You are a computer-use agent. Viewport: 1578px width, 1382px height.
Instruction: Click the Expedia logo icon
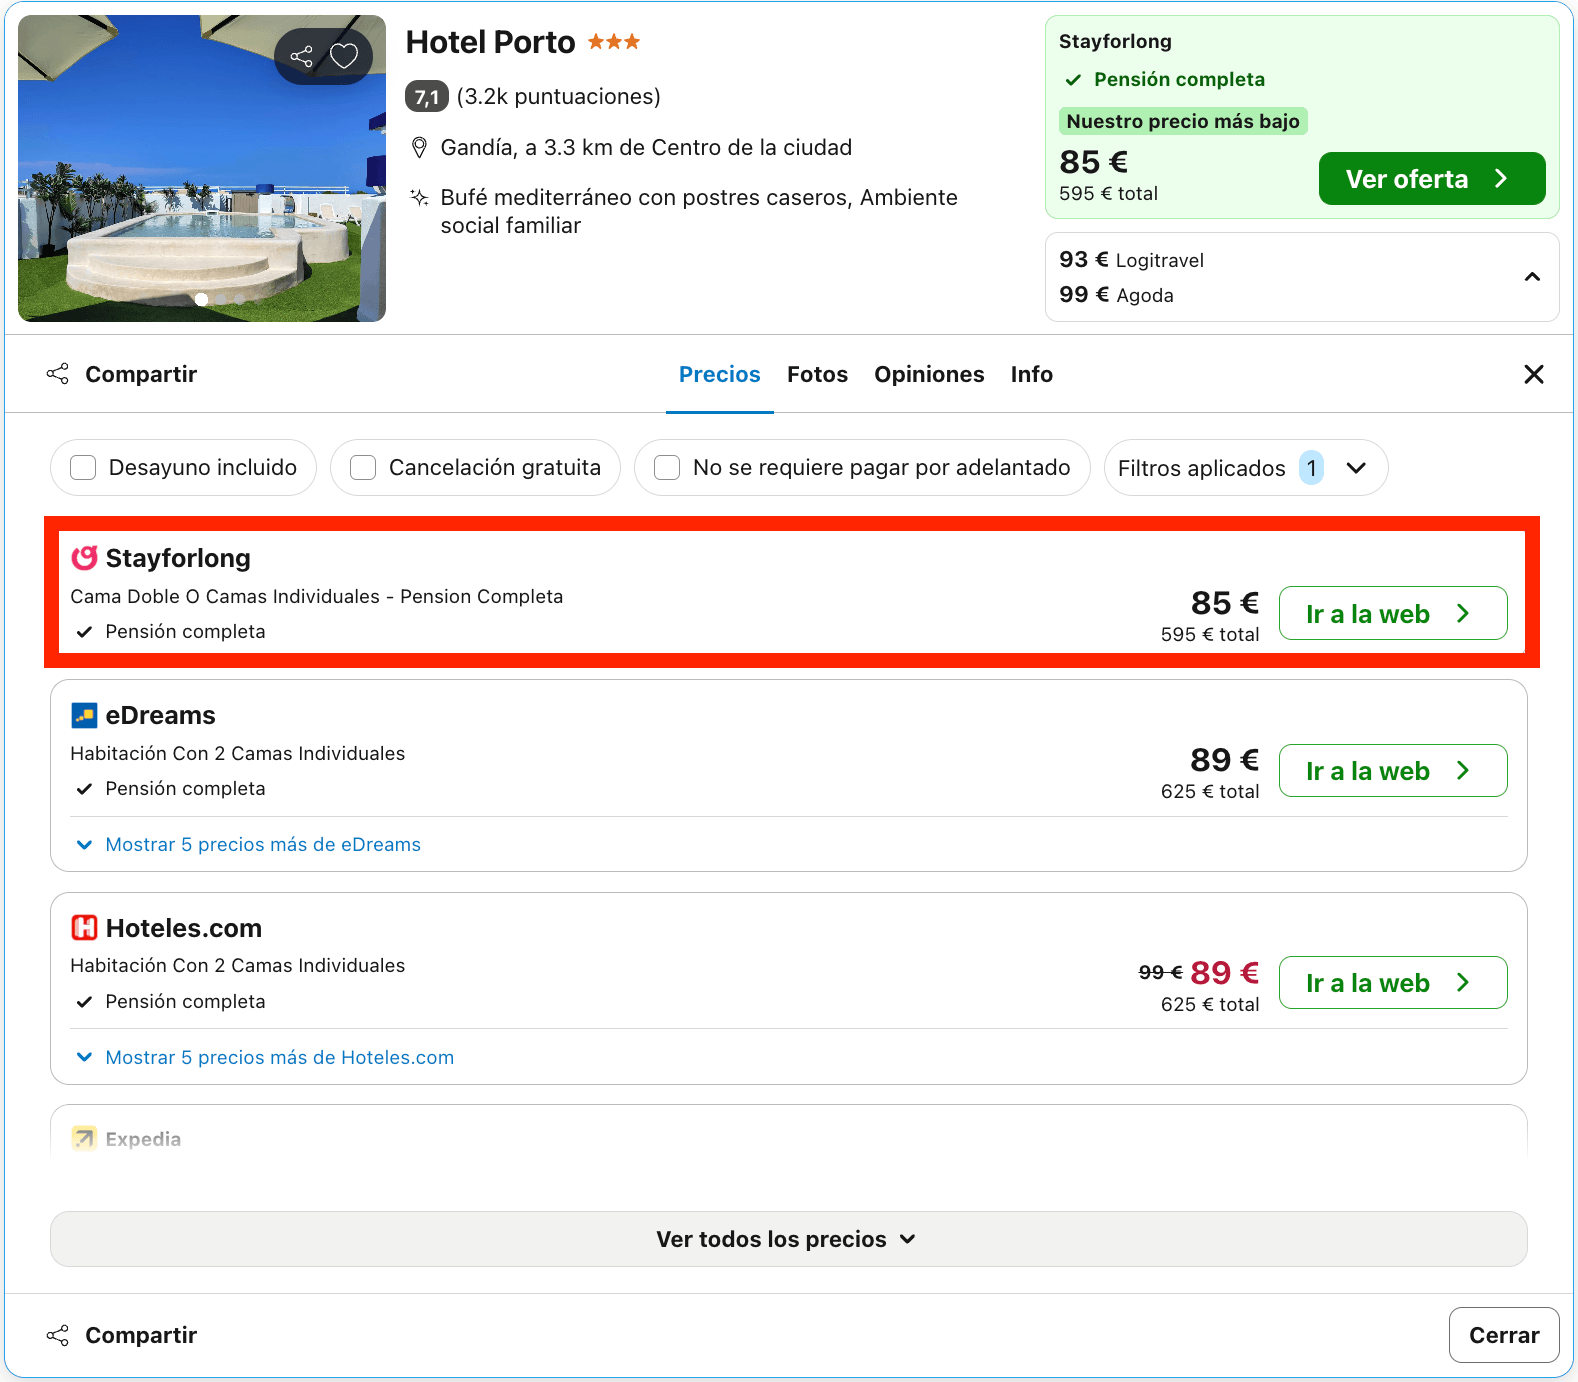pos(85,1138)
